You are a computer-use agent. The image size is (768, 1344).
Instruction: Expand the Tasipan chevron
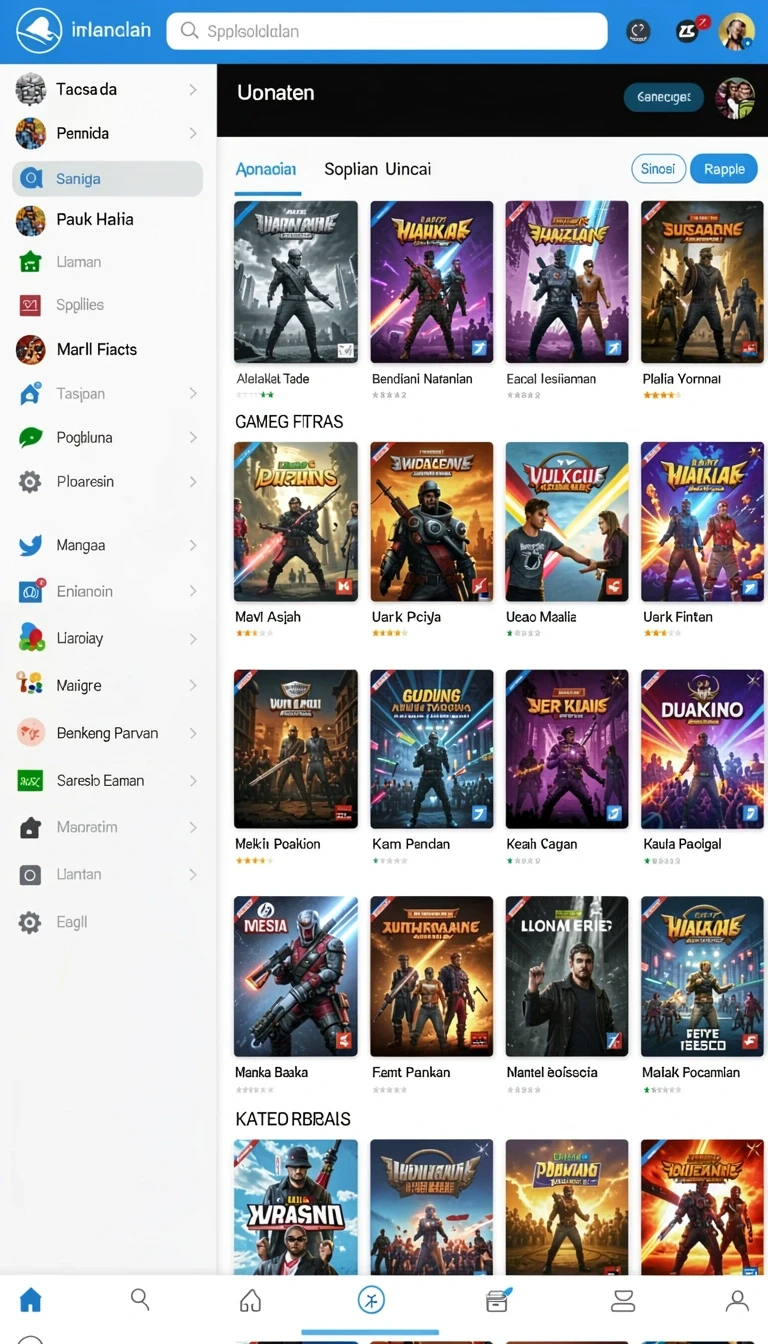click(192, 394)
